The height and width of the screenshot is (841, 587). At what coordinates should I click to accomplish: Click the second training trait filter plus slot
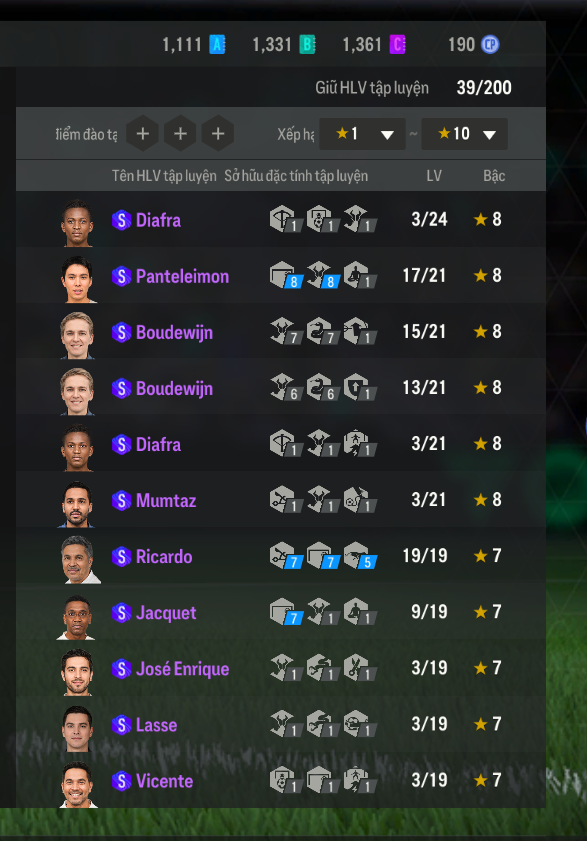click(180, 134)
